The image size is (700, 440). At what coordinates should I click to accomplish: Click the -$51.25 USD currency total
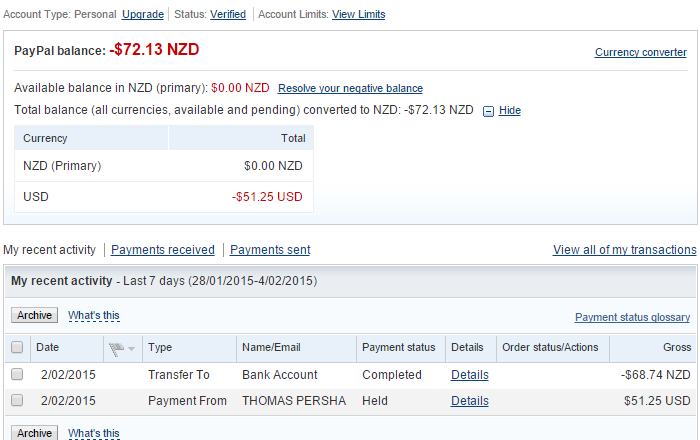[x=267, y=197]
